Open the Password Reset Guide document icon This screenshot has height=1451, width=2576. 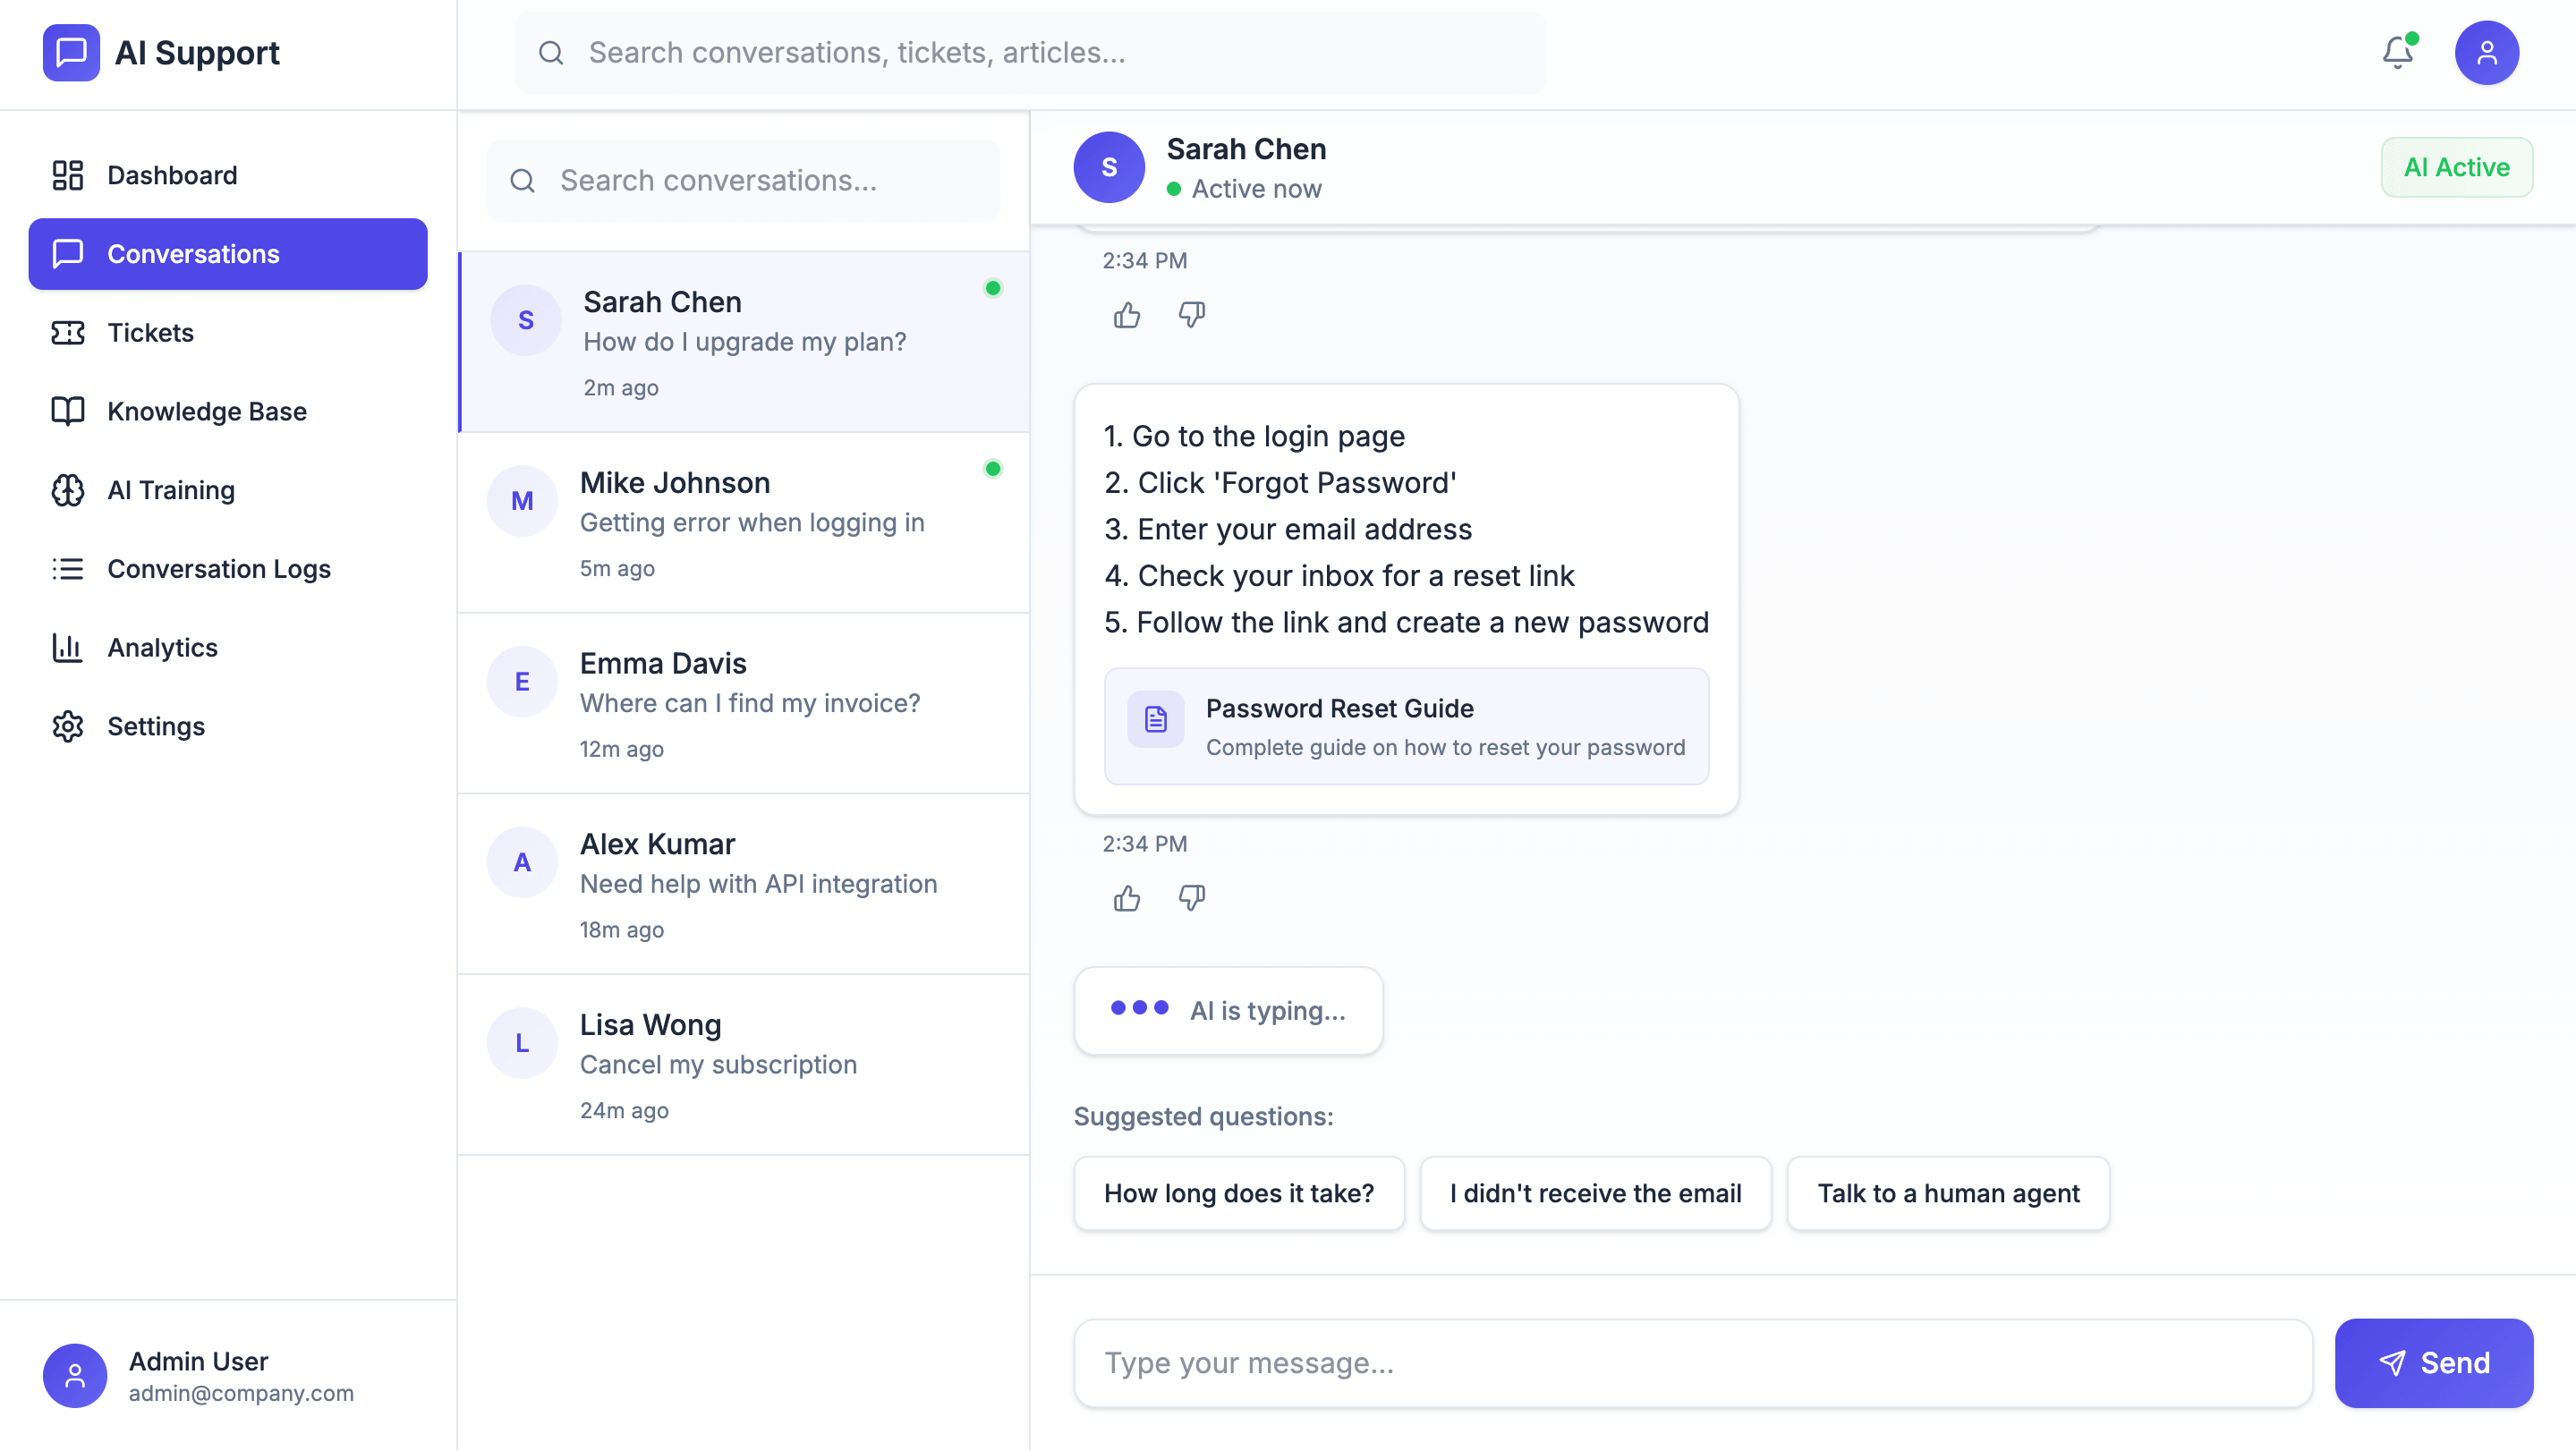pos(1155,719)
